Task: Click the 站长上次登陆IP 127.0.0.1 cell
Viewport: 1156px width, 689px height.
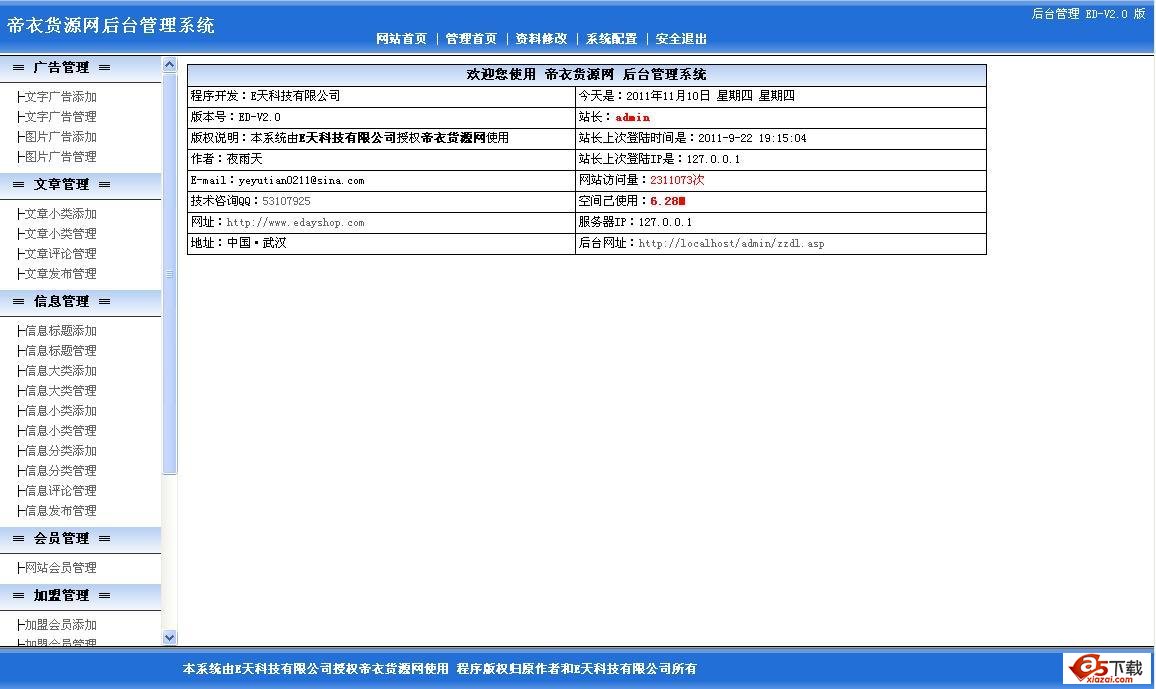Action: coord(781,159)
